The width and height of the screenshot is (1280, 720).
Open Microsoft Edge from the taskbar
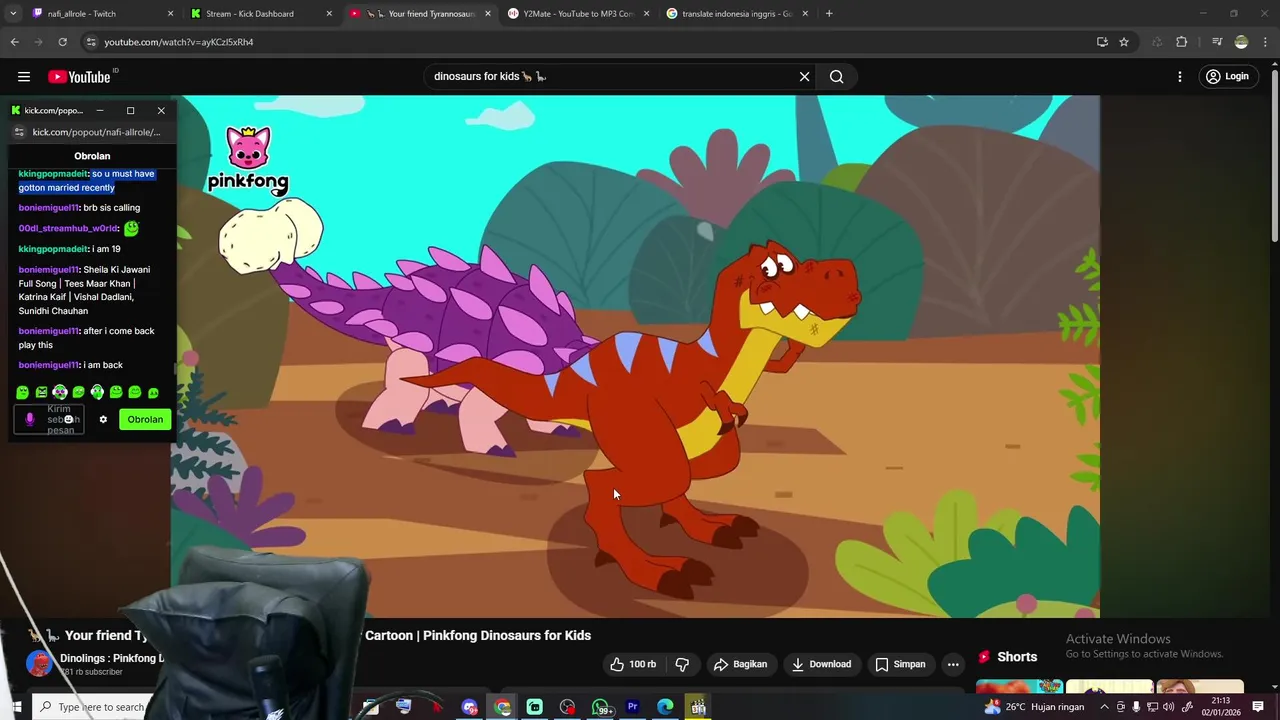pyautogui.click(x=665, y=707)
